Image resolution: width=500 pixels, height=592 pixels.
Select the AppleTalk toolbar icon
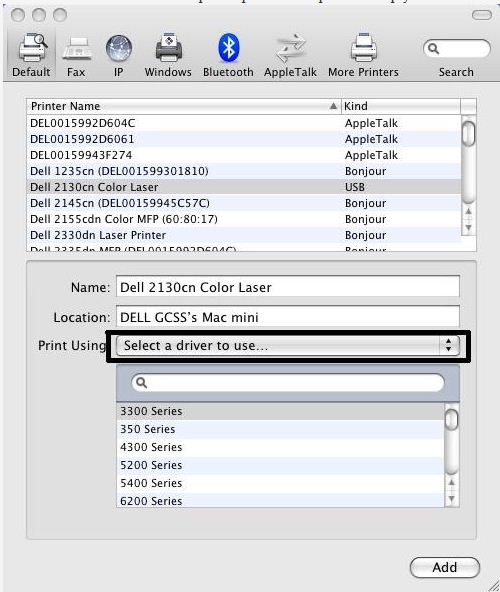tap(290, 54)
